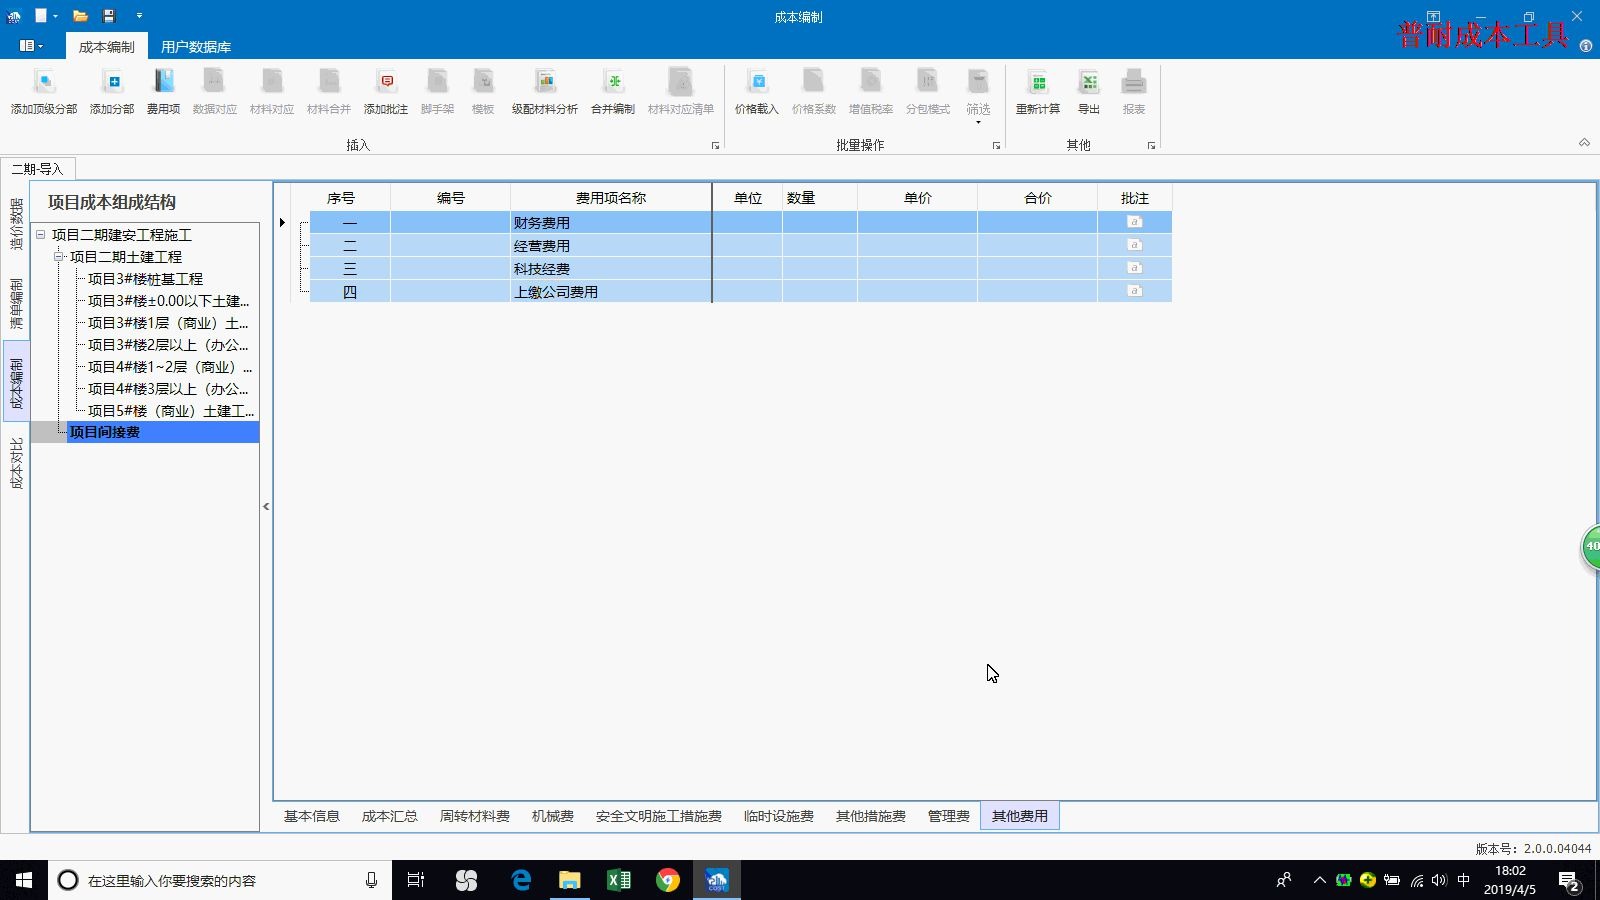Open the 批量操作 group dialog launcher
Image resolution: width=1600 pixels, height=900 pixels.
[x=996, y=146]
